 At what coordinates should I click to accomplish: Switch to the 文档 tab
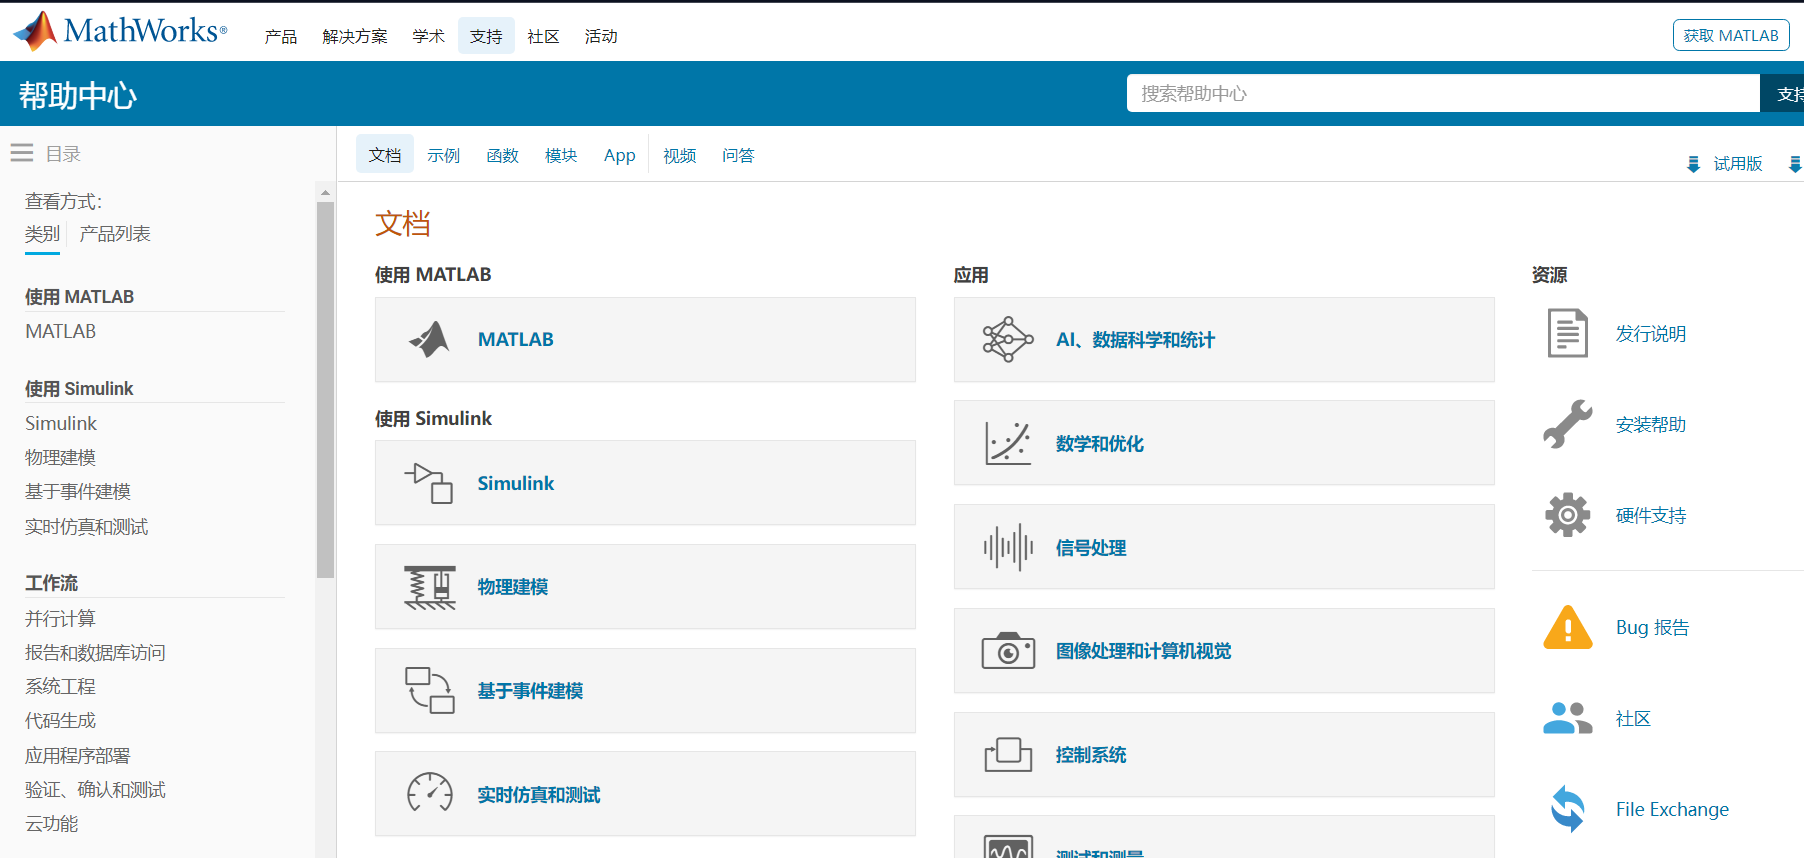click(x=385, y=154)
